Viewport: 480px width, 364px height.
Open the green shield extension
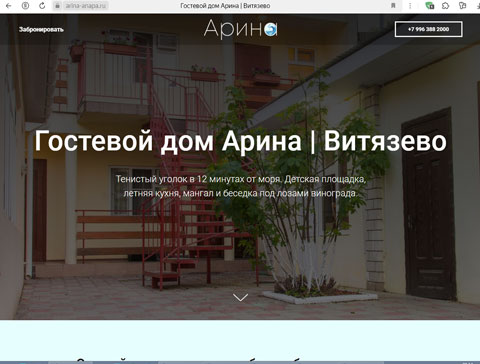[x=430, y=6]
